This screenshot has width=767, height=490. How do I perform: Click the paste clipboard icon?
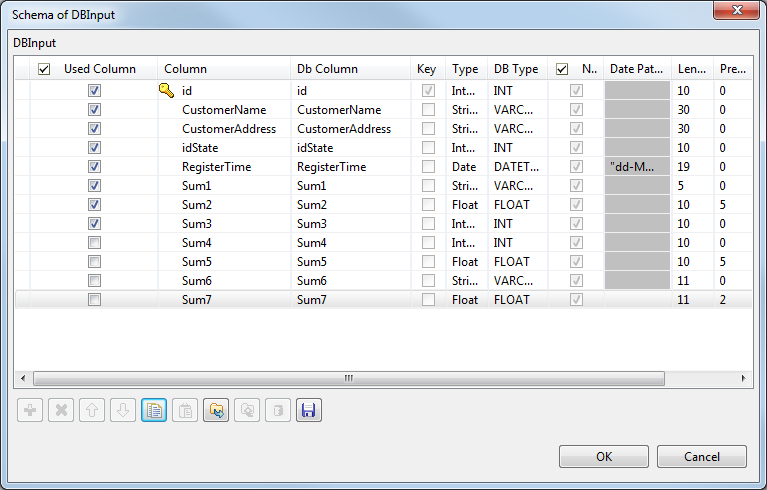tap(184, 410)
